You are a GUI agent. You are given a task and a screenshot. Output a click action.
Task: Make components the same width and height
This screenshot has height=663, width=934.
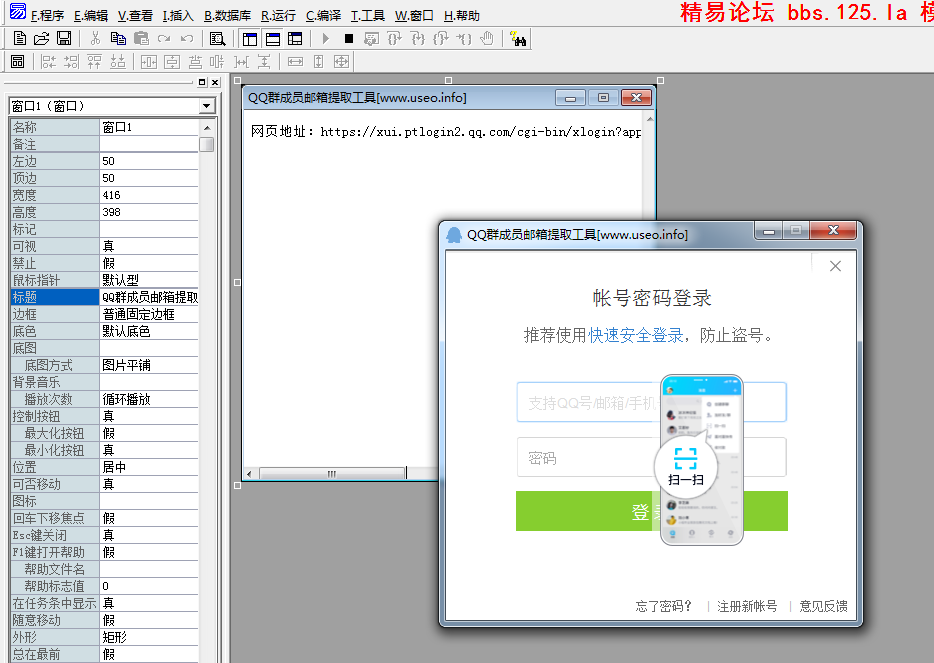point(341,61)
